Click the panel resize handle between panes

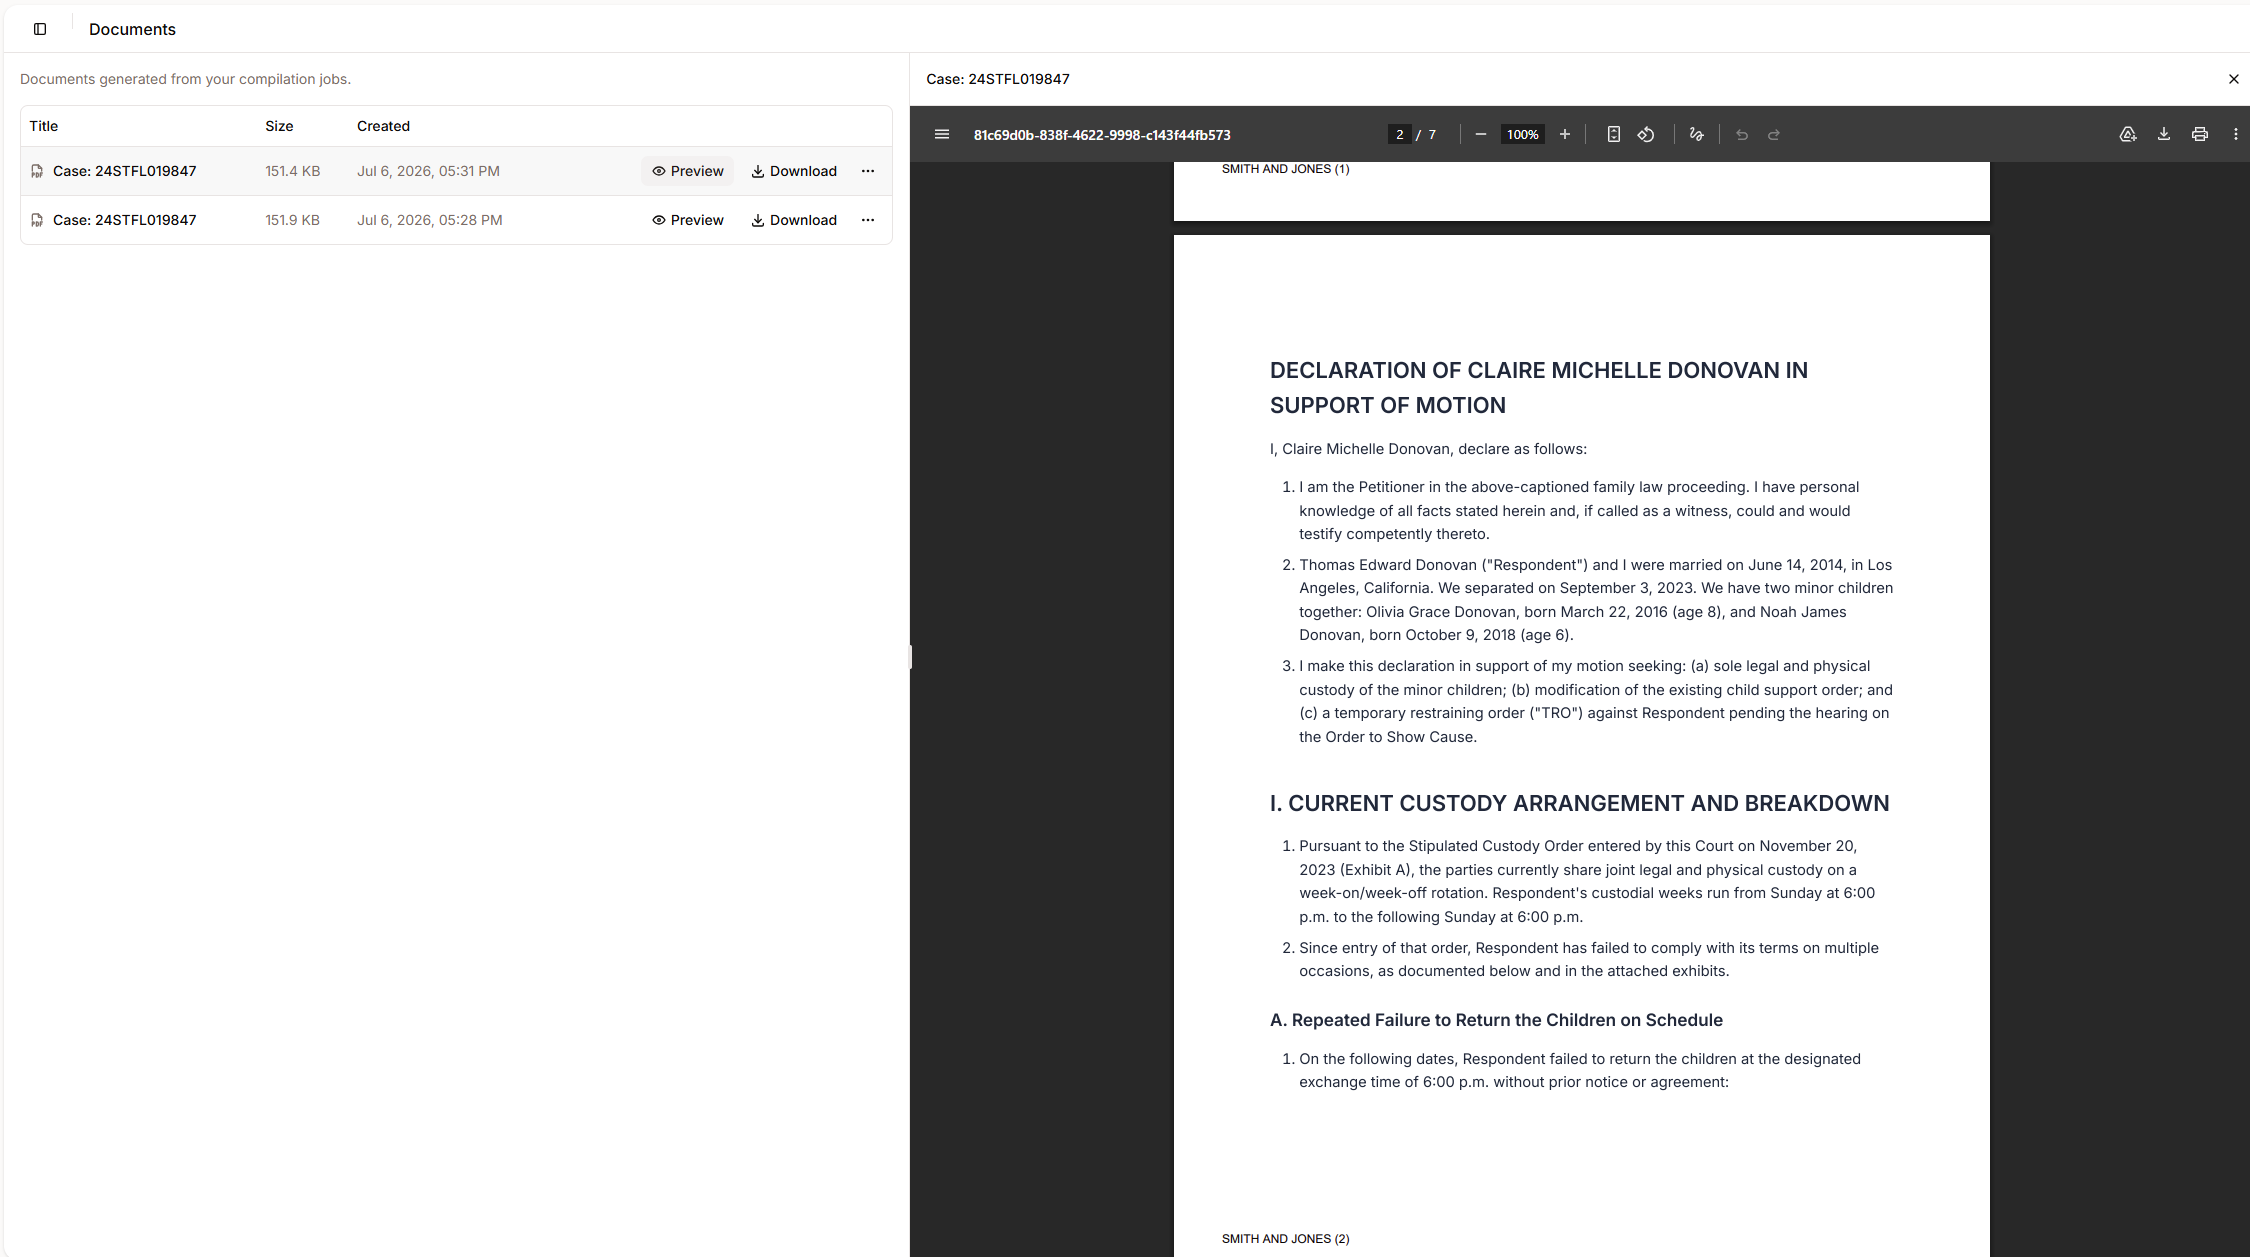click(x=910, y=656)
